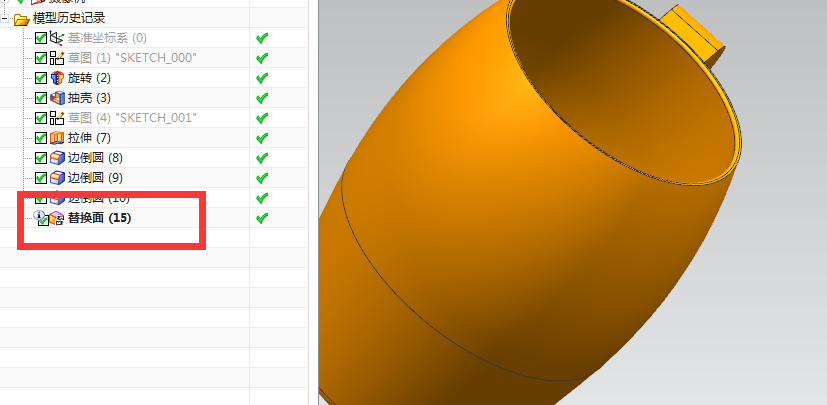Select the 基准坐标系 (0) feature text
This screenshot has width=827, height=405.
pyautogui.click(x=107, y=38)
